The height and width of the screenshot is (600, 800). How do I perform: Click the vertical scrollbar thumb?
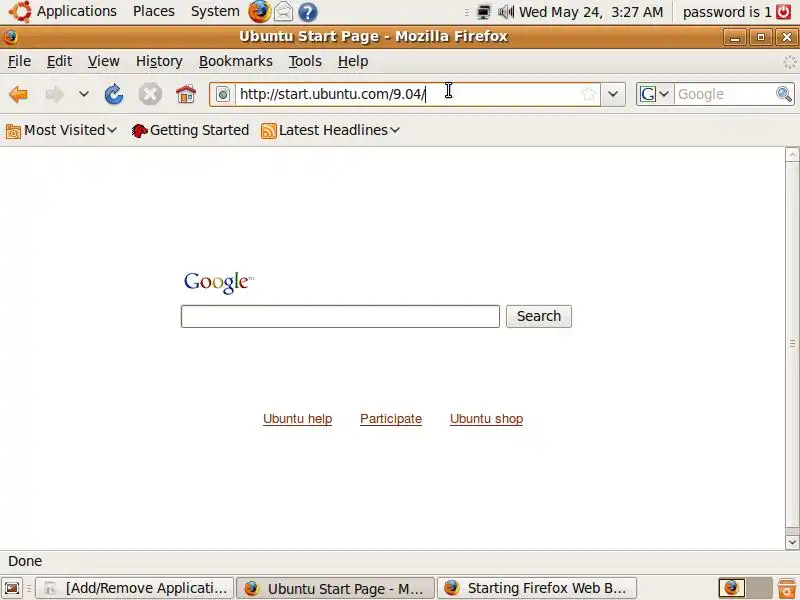point(792,344)
